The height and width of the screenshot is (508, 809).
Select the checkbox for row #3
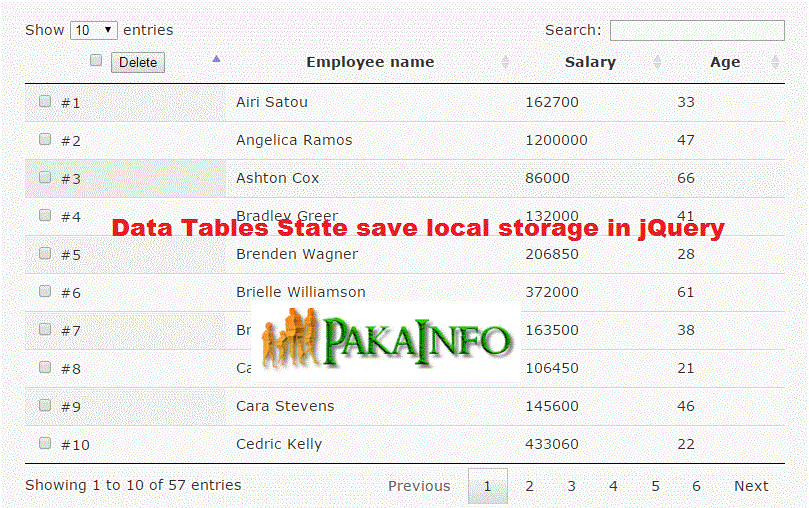pyautogui.click(x=45, y=177)
